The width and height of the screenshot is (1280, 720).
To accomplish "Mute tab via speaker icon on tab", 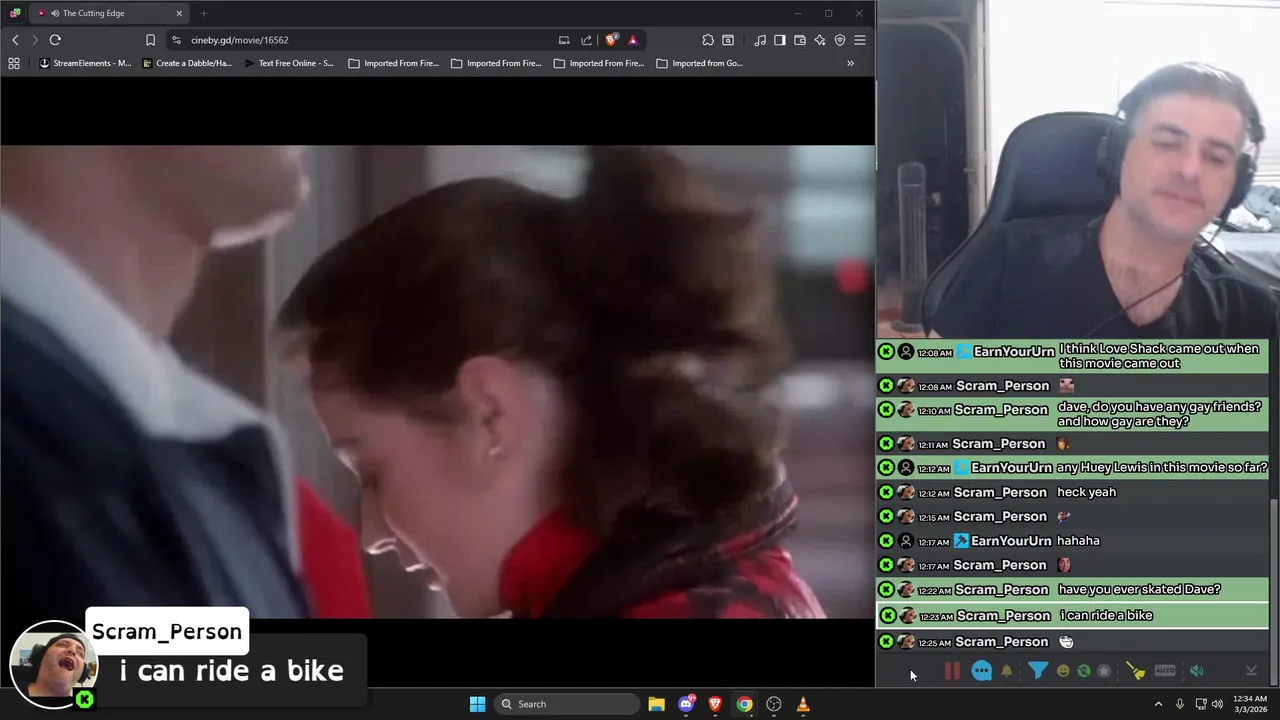I will [x=53, y=13].
